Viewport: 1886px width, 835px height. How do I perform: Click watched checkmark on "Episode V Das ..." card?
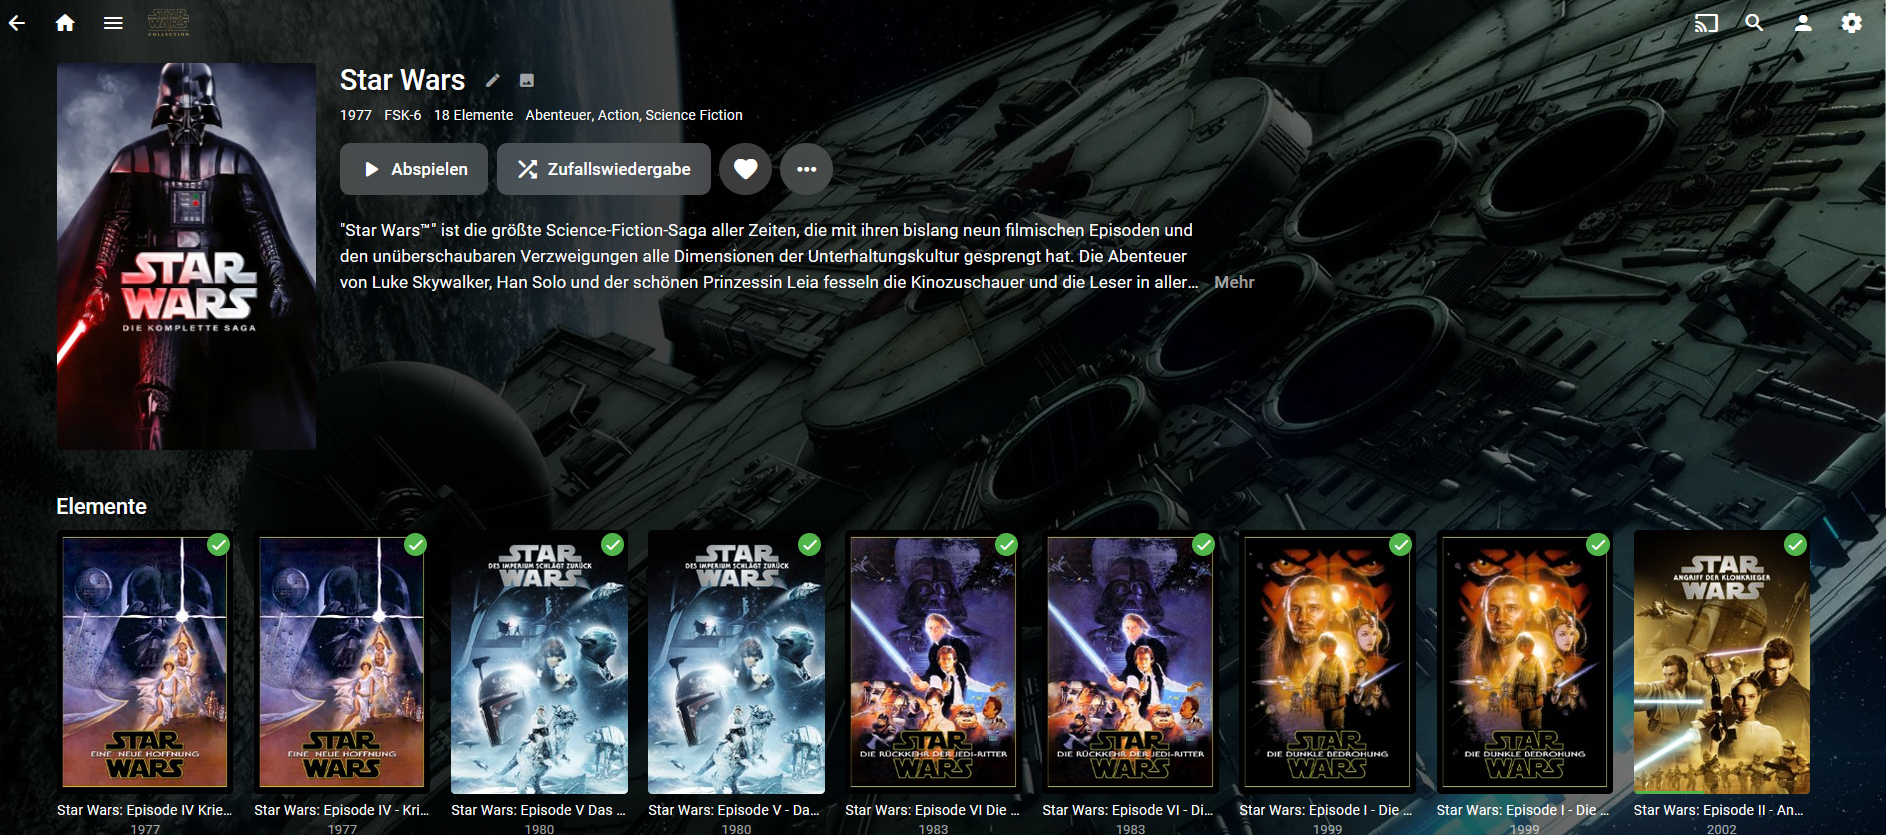tap(612, 544)
